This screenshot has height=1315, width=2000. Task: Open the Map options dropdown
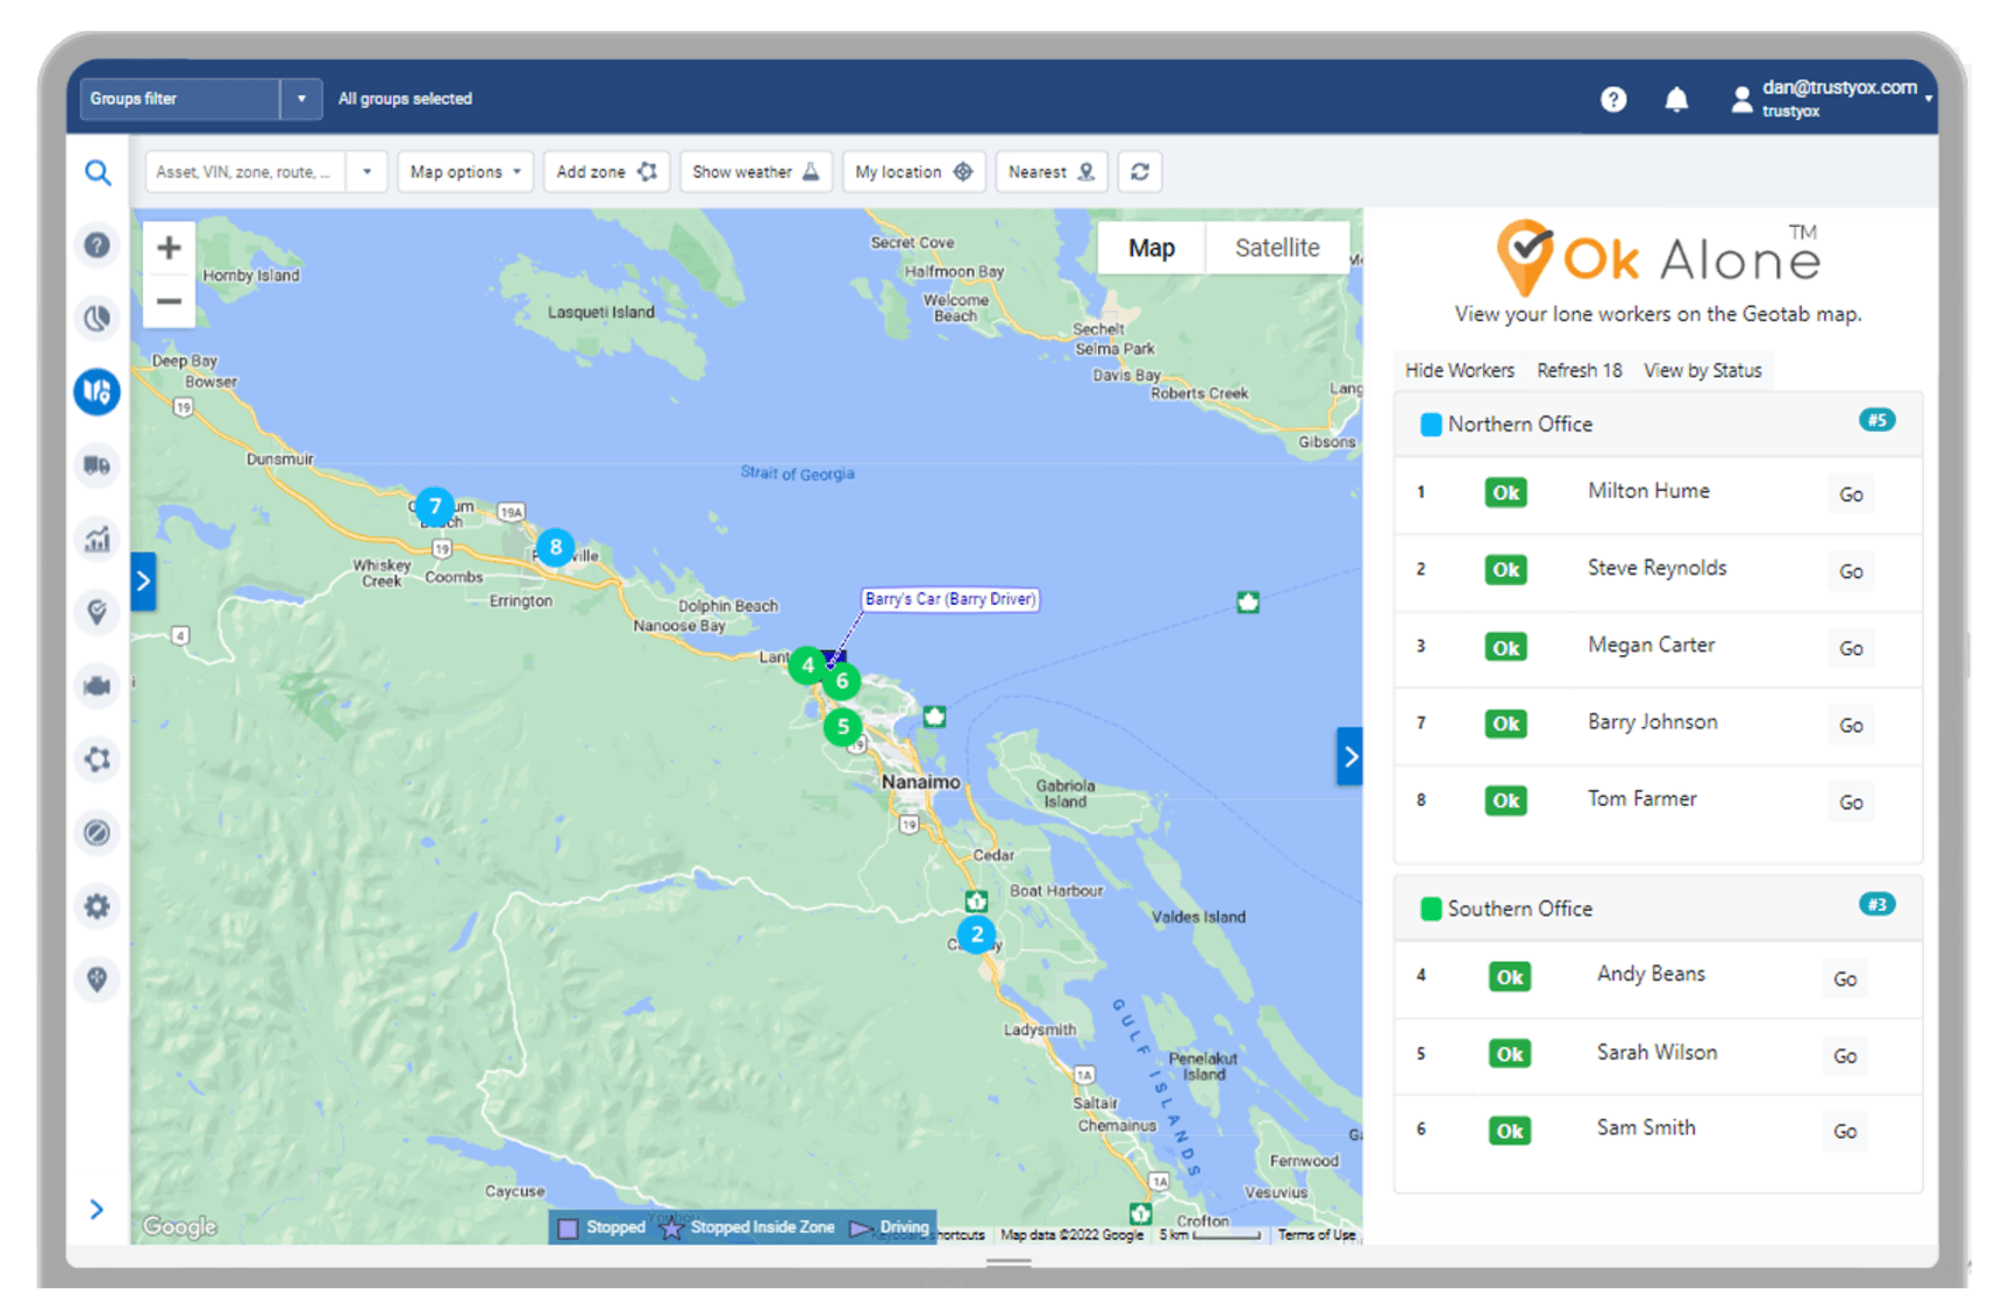pos(465,172)
